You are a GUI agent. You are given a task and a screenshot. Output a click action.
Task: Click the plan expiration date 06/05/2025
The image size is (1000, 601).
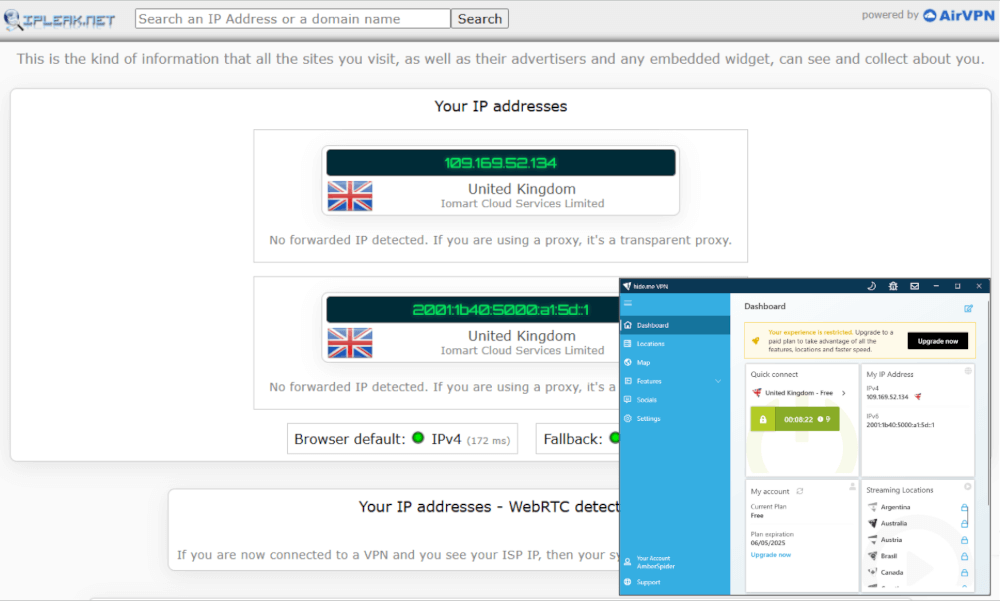tap(768, 543)
